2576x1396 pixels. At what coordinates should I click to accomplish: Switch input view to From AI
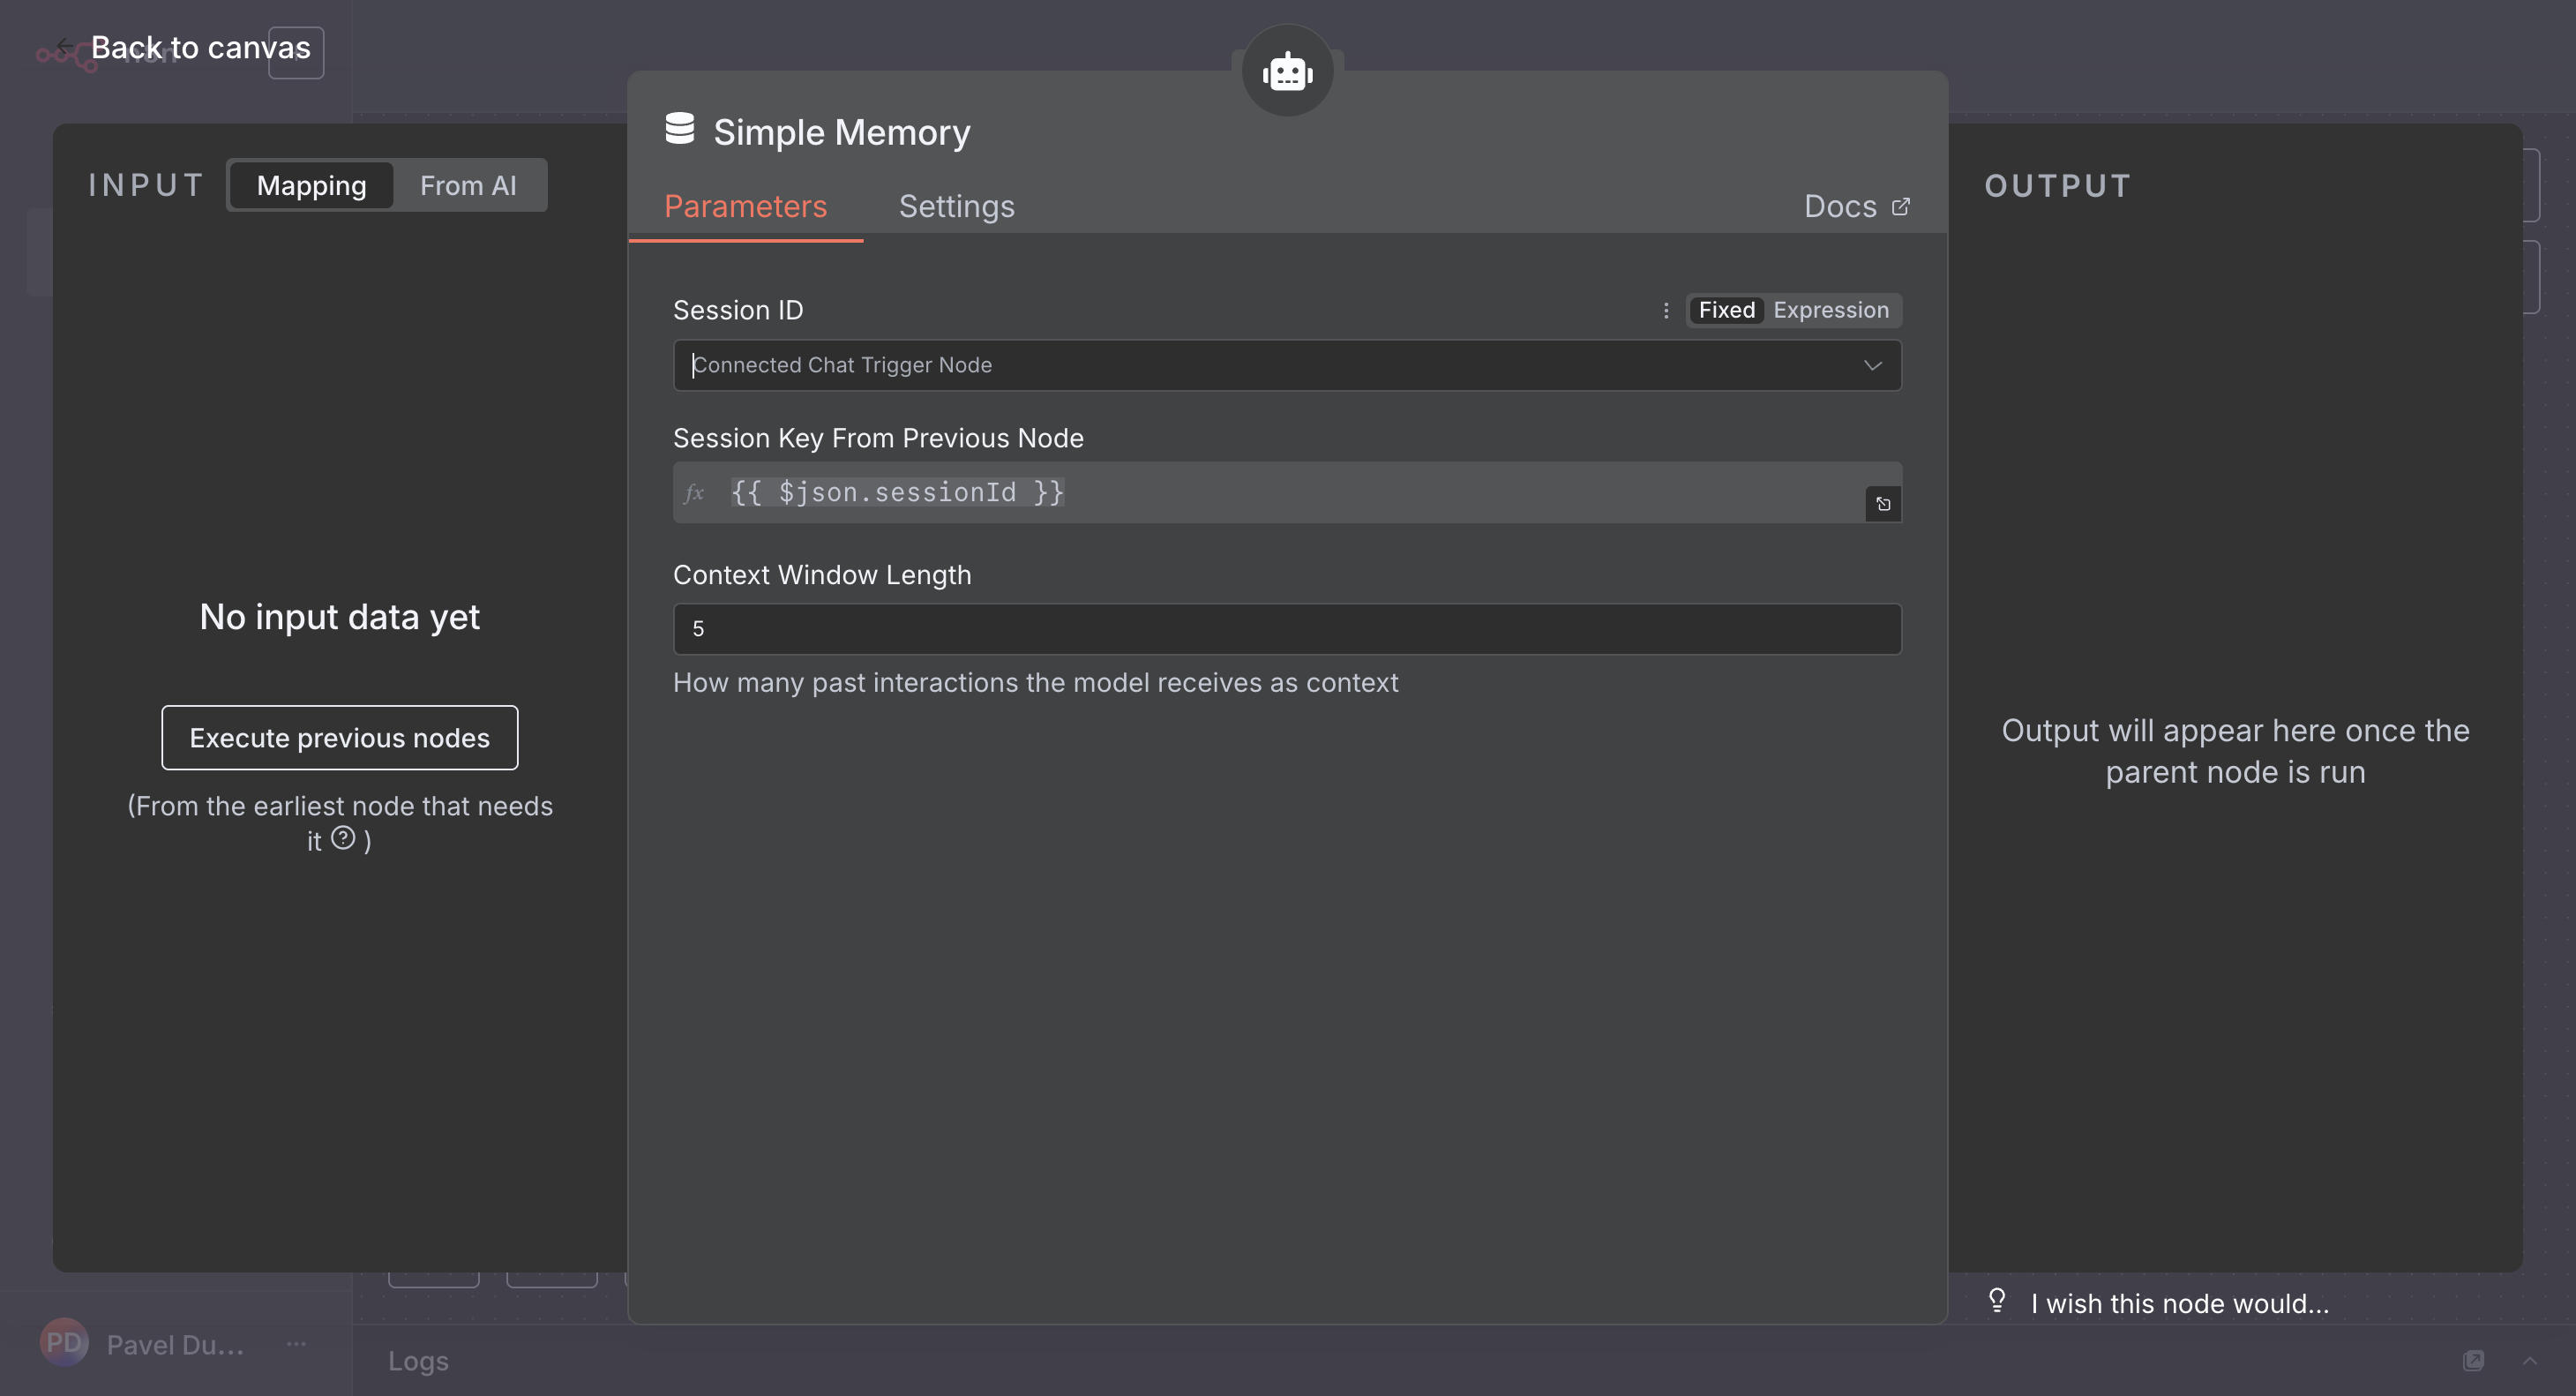coord(468,186)
